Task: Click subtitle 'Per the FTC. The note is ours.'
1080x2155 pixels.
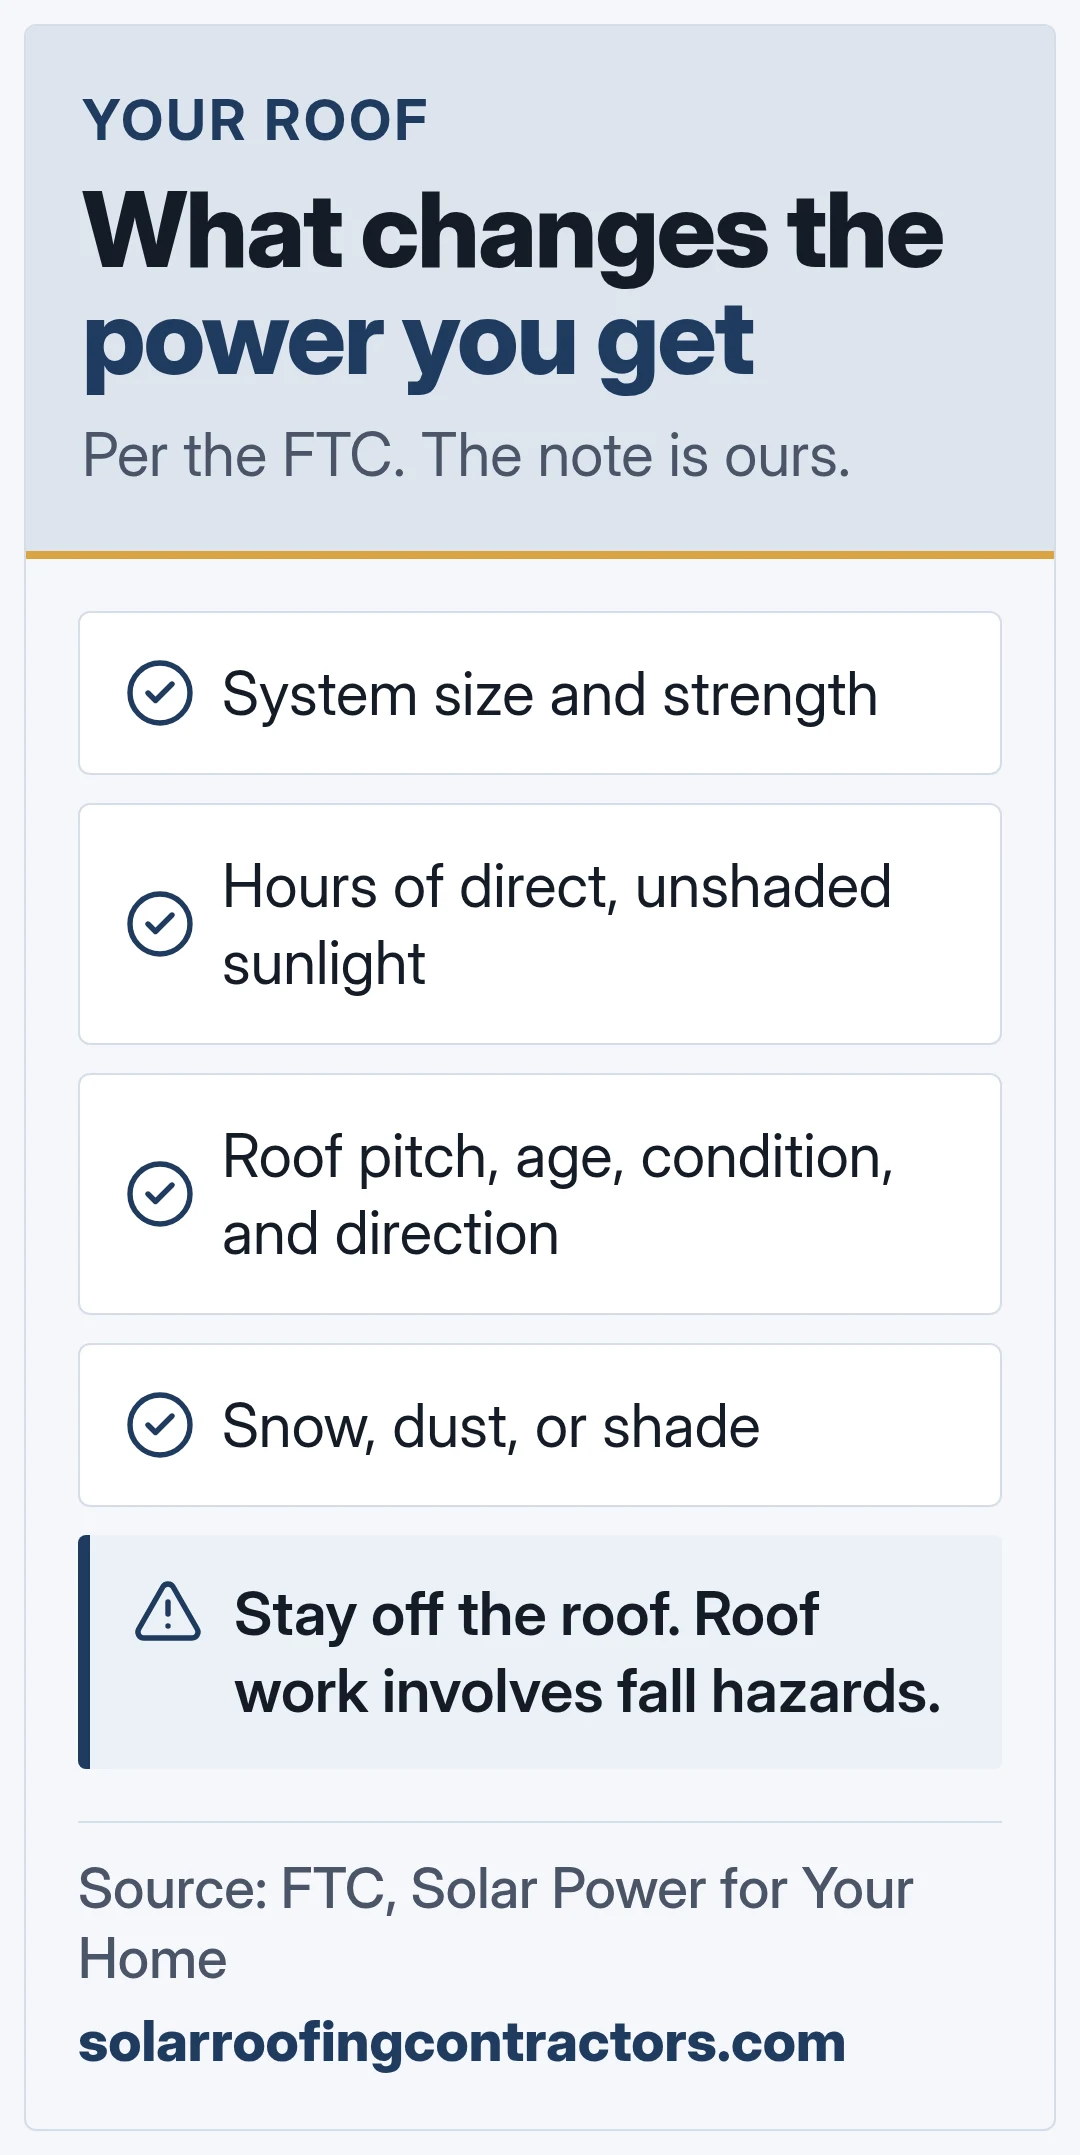Action: click(466, 456)
